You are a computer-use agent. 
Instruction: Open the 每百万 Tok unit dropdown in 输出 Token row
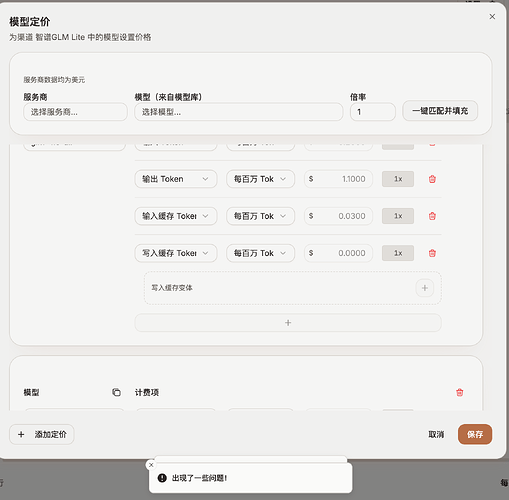pos(260,179)
